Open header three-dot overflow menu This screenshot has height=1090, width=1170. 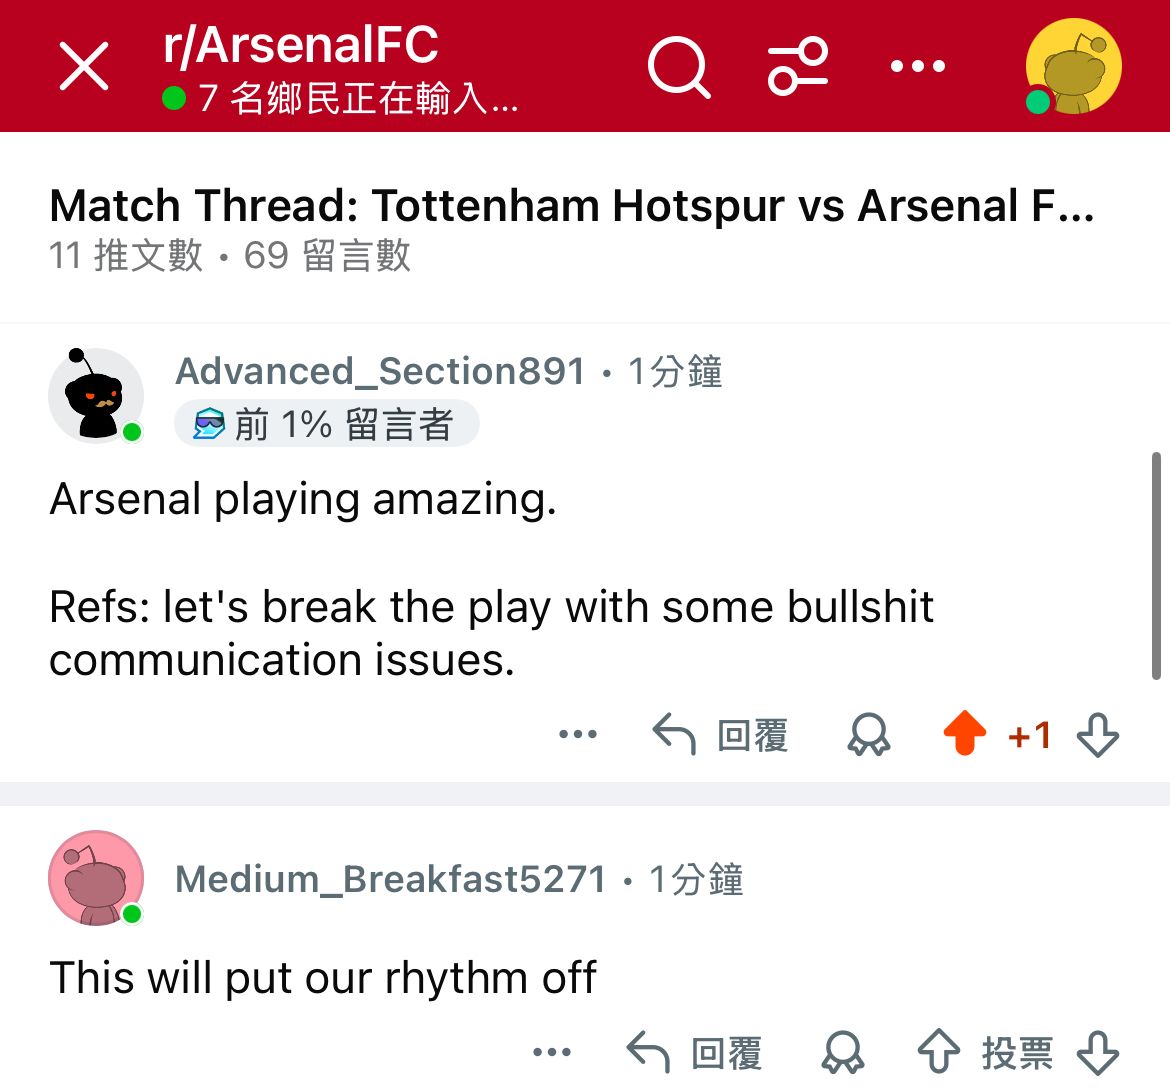[917, 67]
